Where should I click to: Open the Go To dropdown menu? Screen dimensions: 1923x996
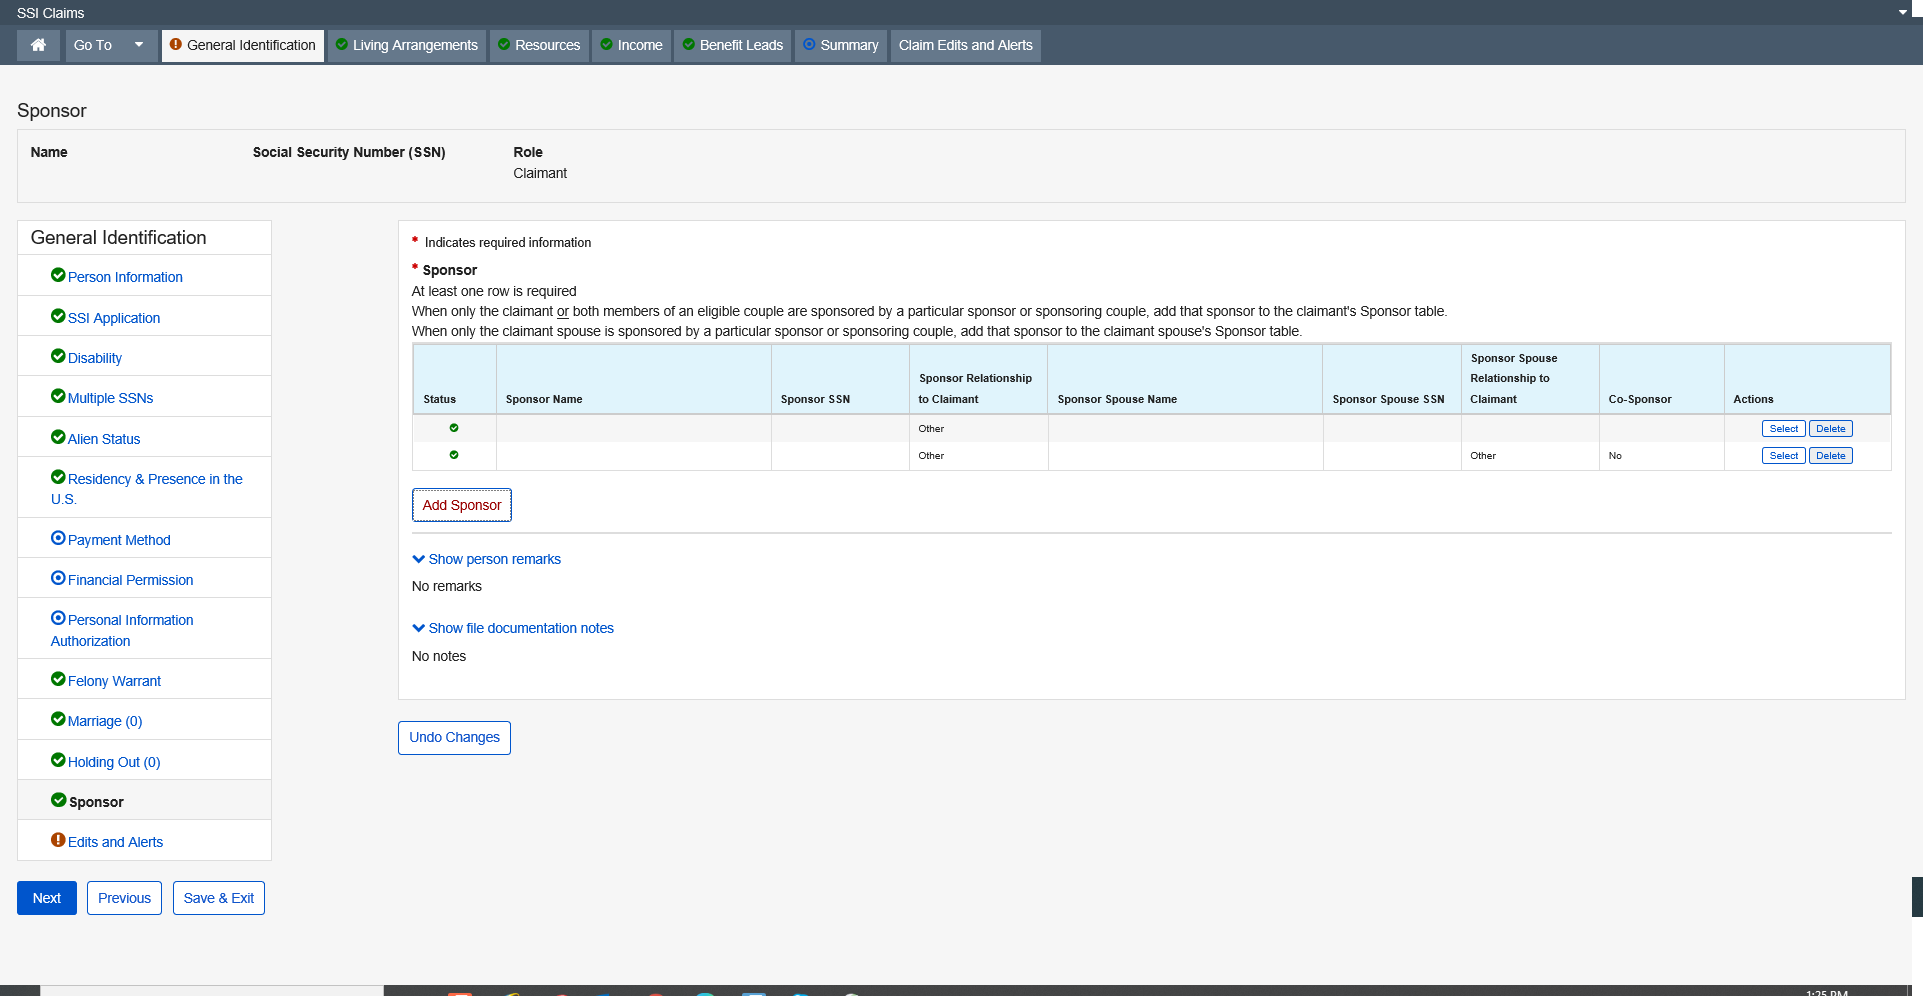(x=111, y=45)
